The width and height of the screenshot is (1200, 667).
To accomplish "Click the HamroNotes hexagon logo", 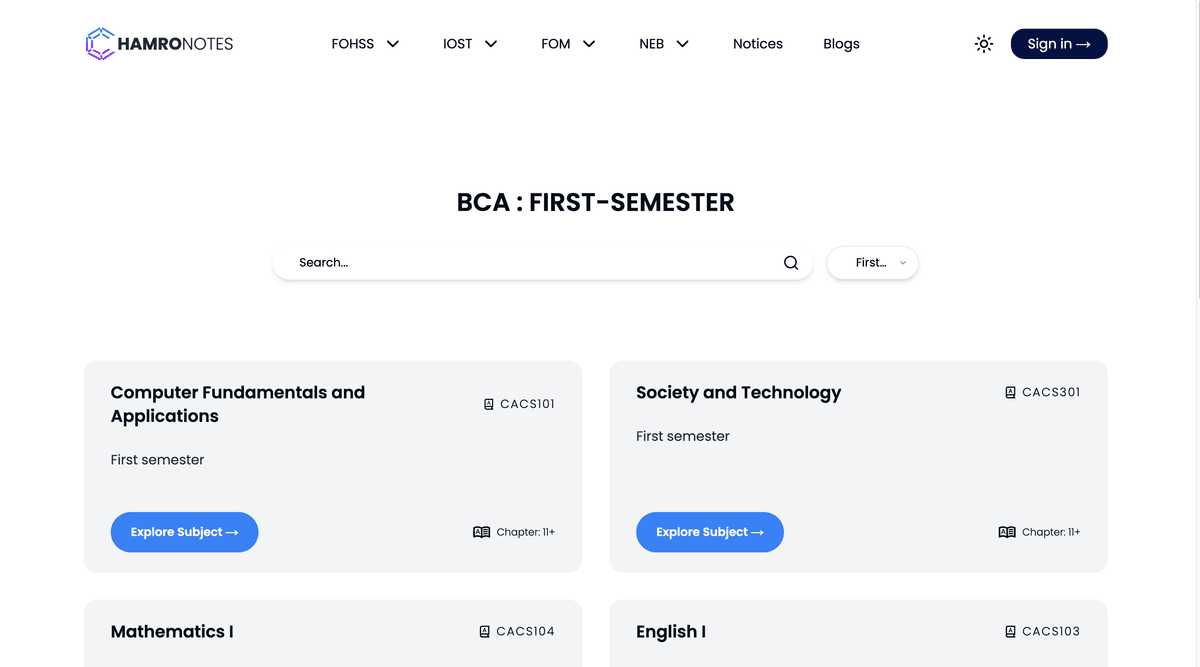I will [x=100, y=44].
